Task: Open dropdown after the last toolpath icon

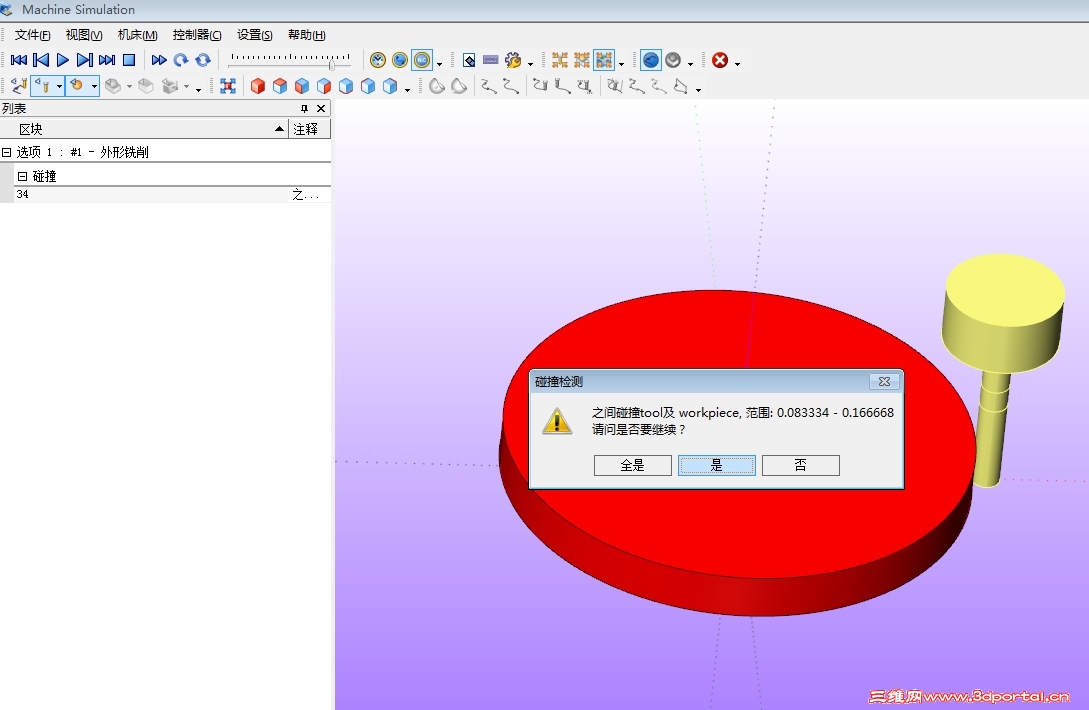Action: (699, 90)
